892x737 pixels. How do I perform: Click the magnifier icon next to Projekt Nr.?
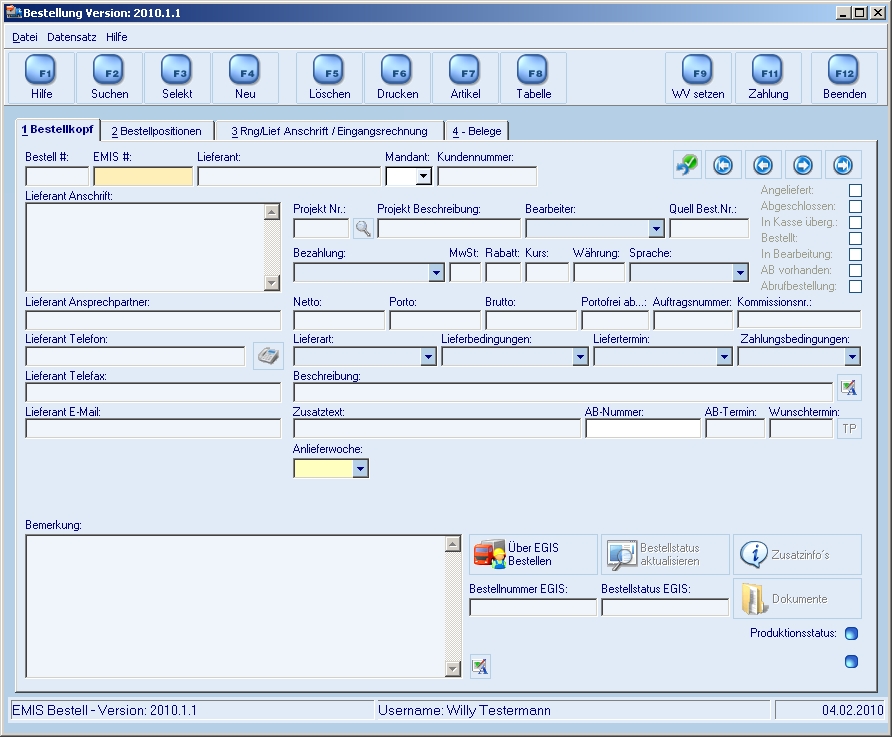pos(363,229)
